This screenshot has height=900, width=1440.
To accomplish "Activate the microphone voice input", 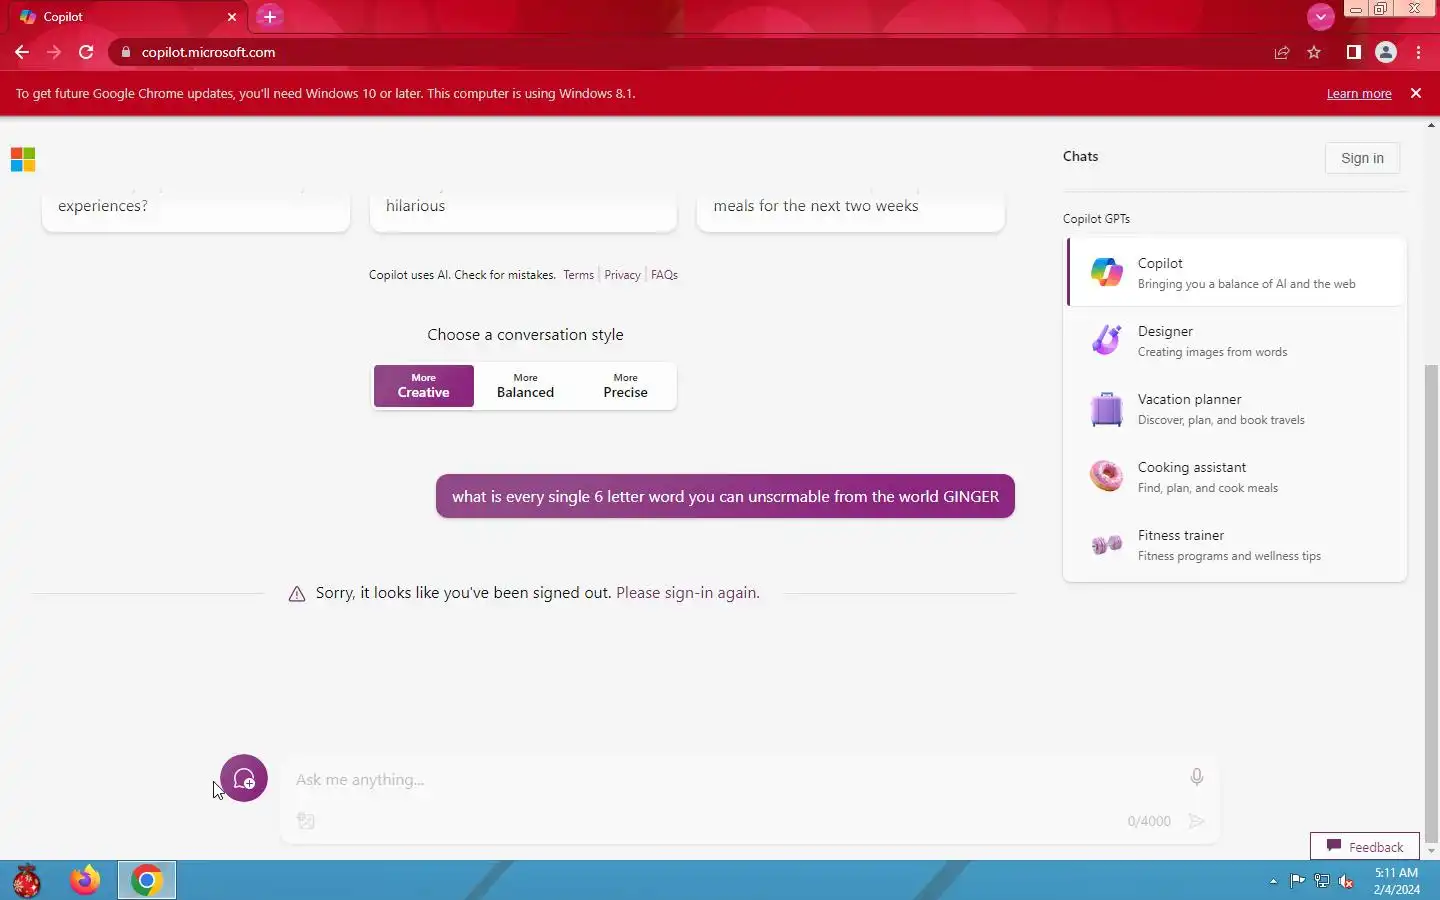I will tap(1196, 777).
